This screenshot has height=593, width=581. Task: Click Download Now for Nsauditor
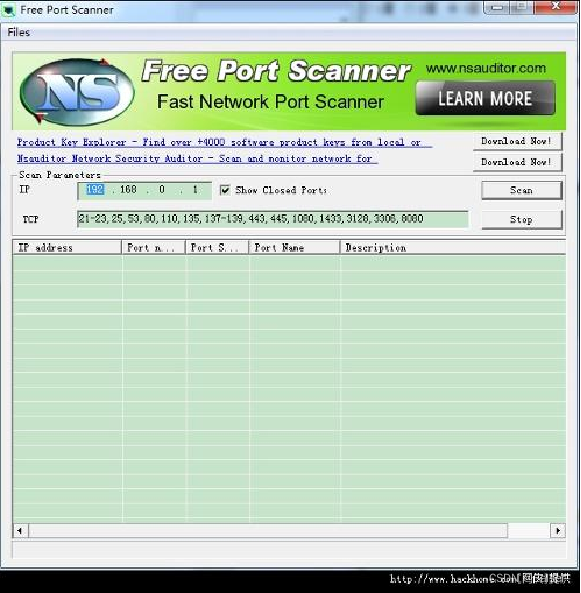tap(517, 162)
